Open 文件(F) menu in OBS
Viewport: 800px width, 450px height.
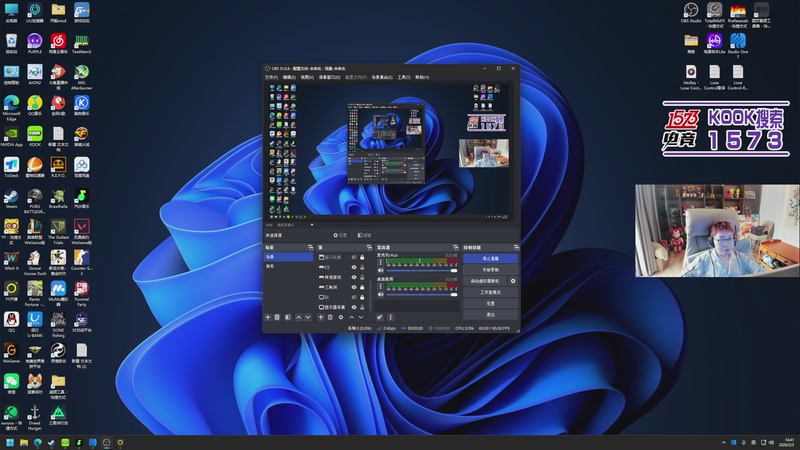[x=271, y=77]
